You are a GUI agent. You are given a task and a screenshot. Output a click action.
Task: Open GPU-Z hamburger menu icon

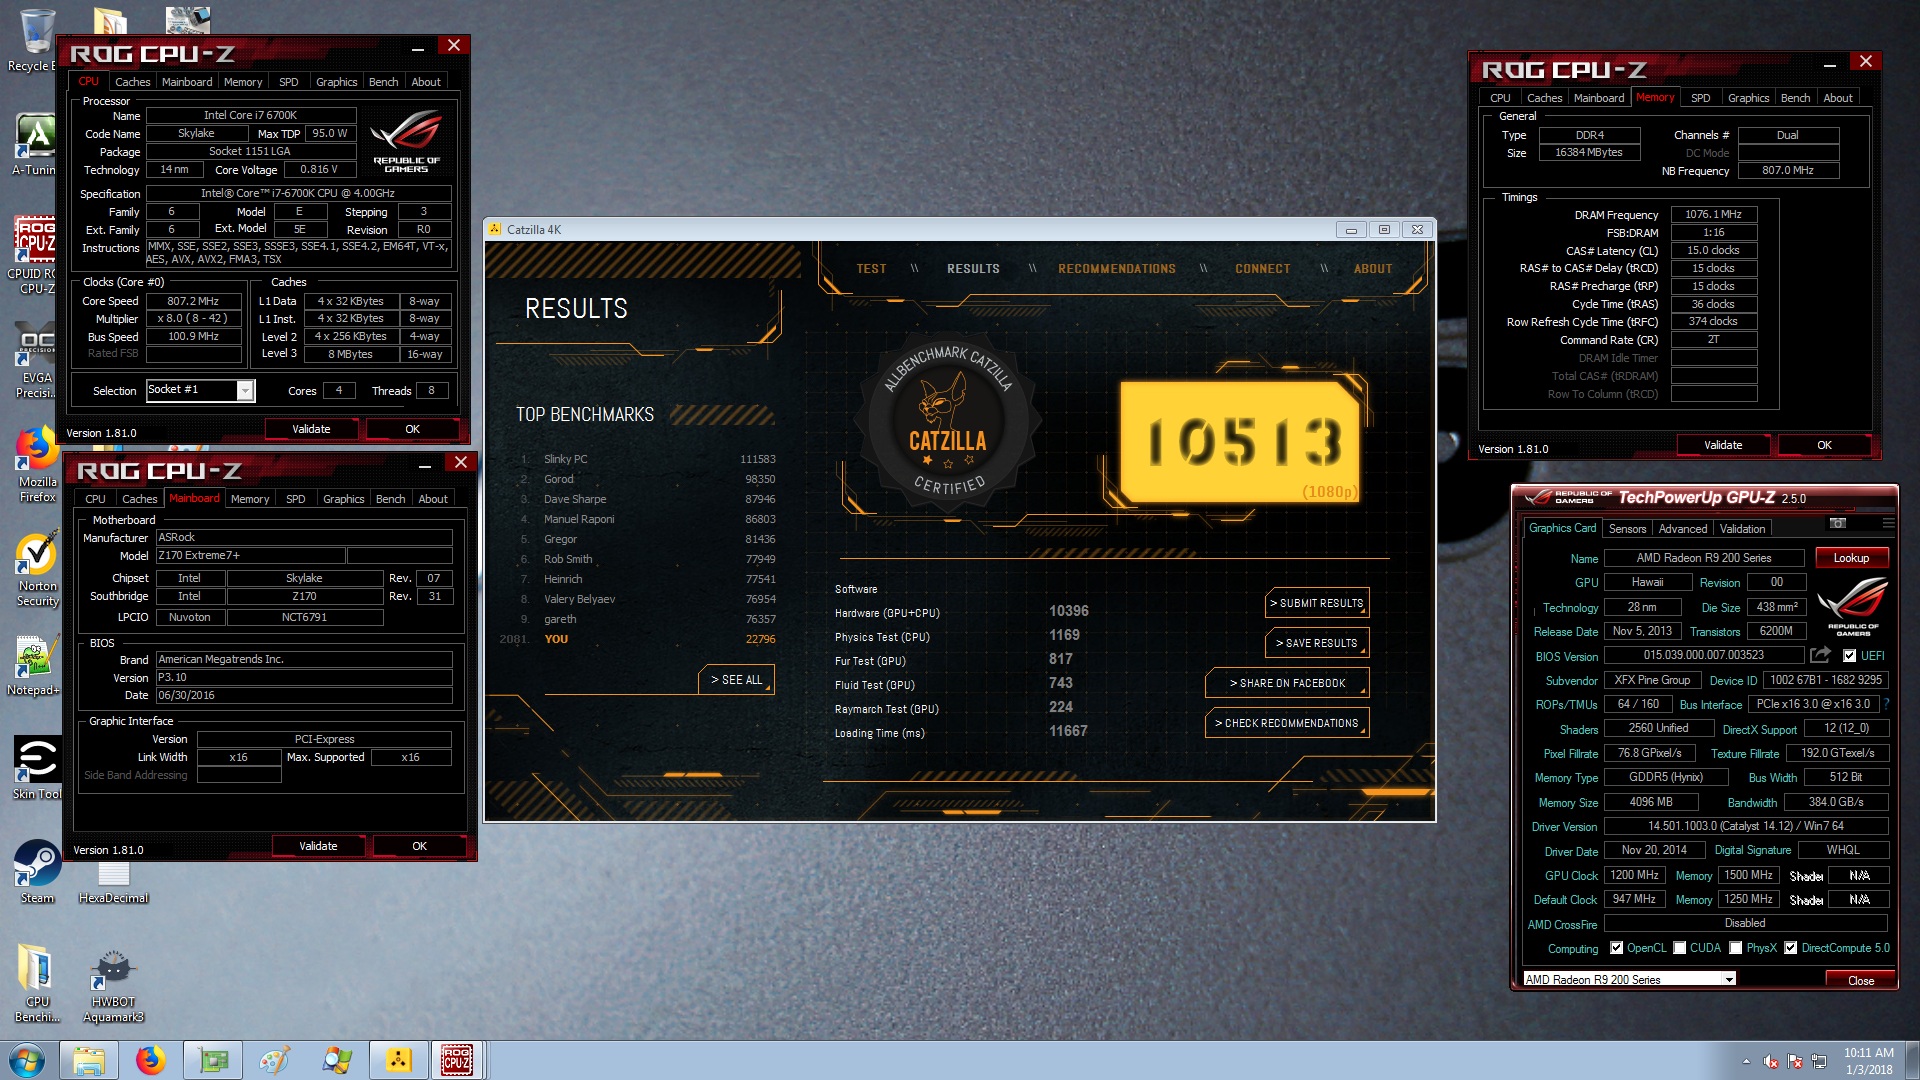pos(1888,523)
